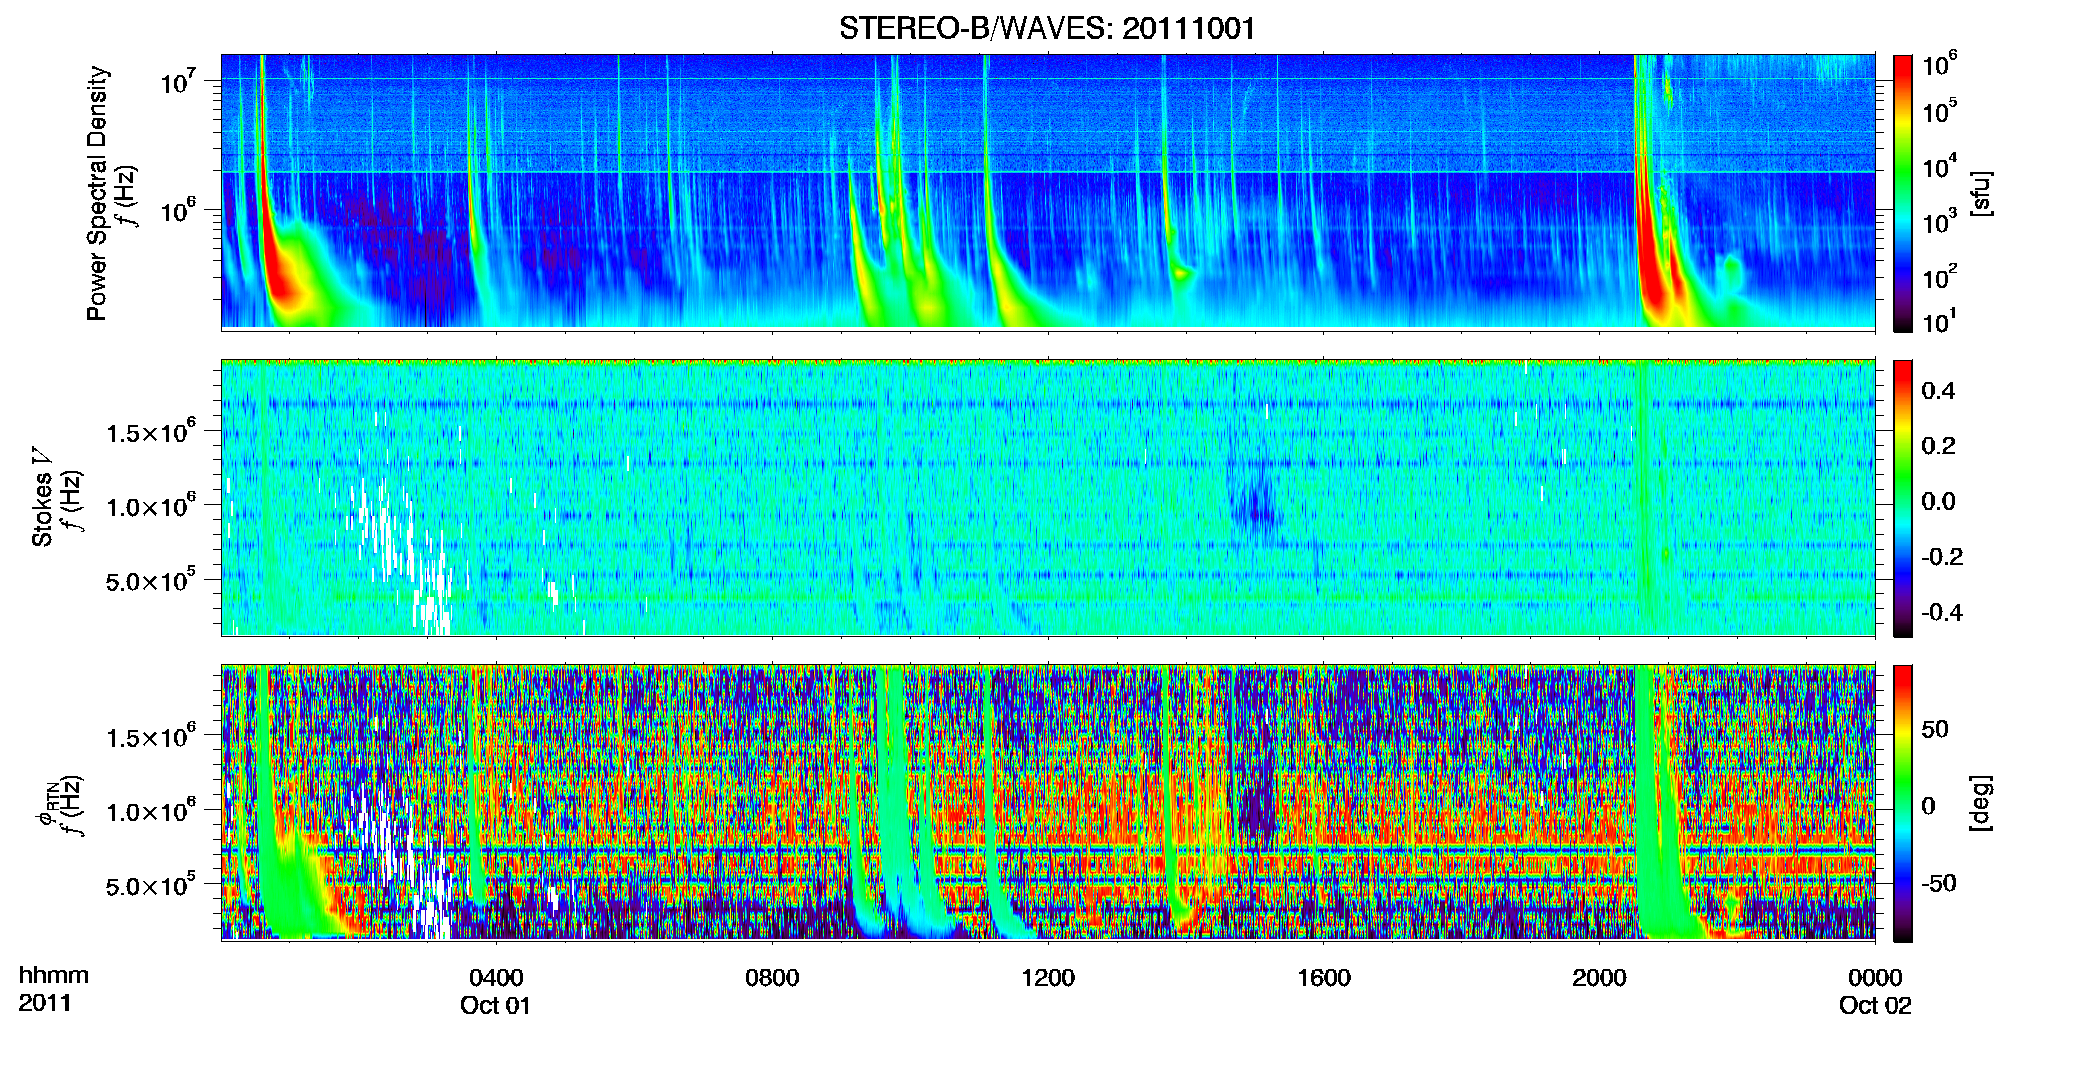Click the φRTN axis label on the bottom panel

click(46, 806)
